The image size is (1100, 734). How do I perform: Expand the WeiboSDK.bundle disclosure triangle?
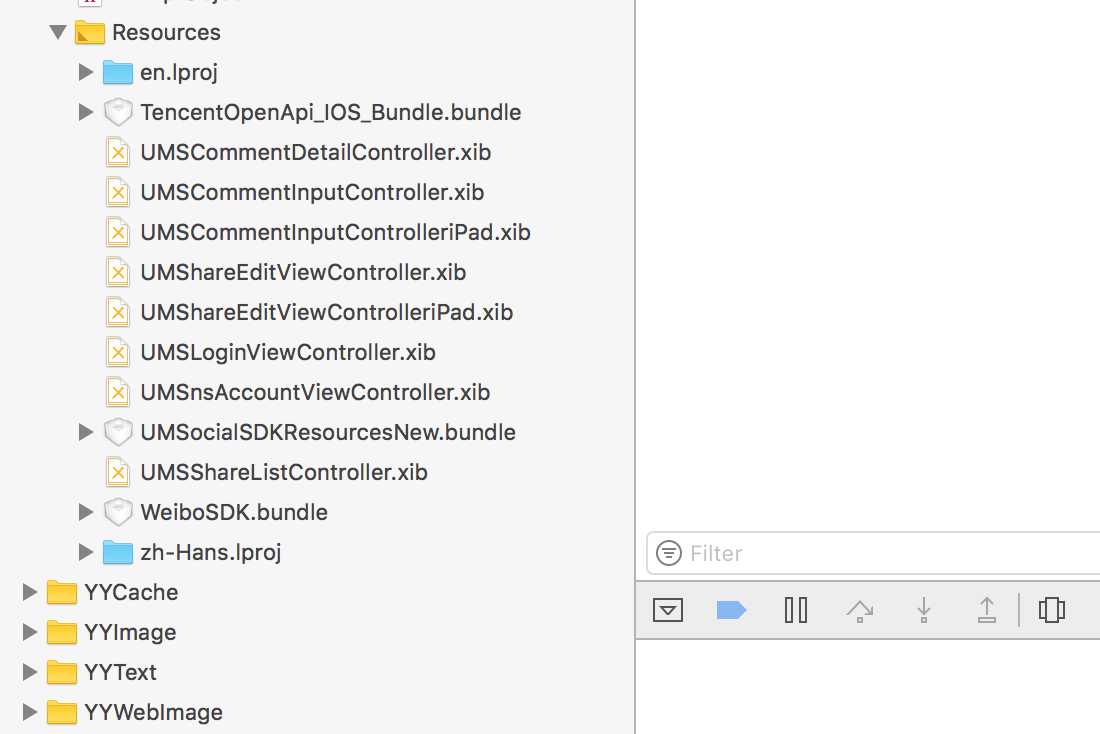pos(86,512)
